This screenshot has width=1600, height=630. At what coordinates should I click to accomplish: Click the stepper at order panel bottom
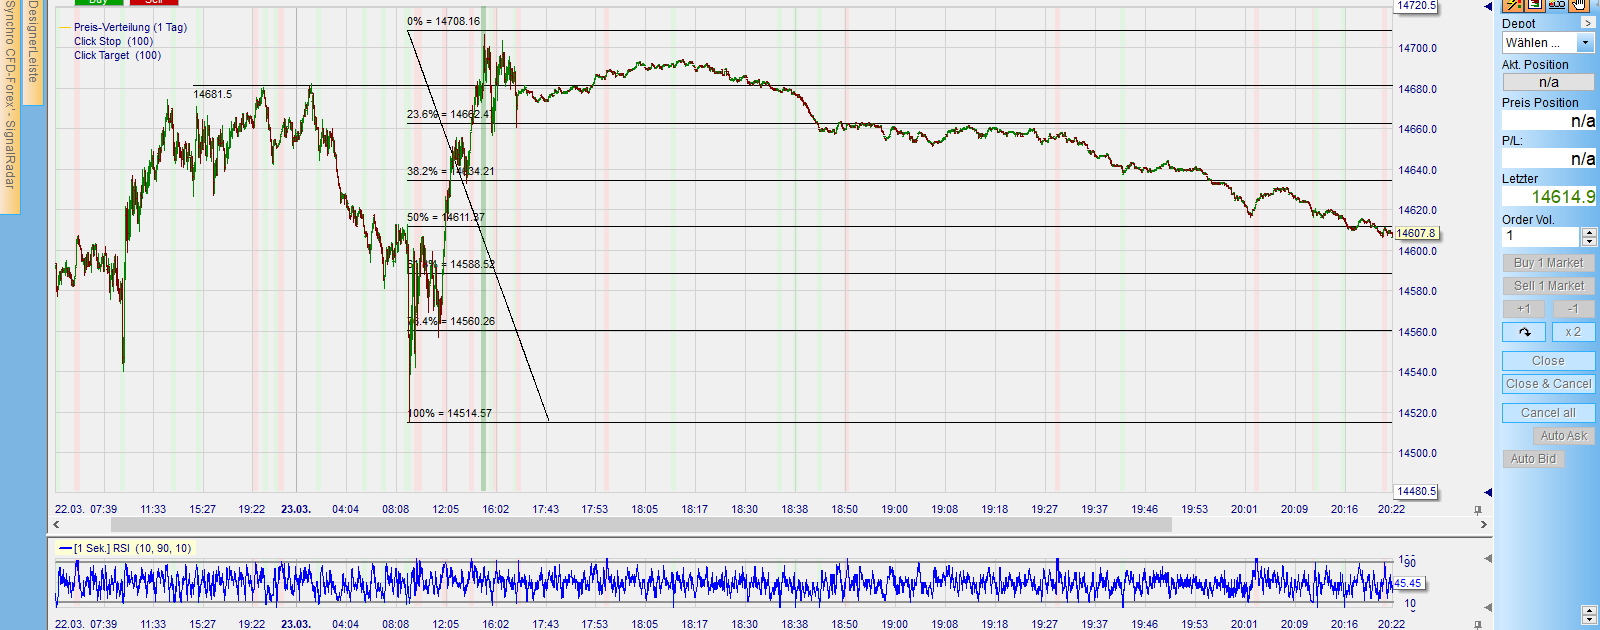(1589, 614)
